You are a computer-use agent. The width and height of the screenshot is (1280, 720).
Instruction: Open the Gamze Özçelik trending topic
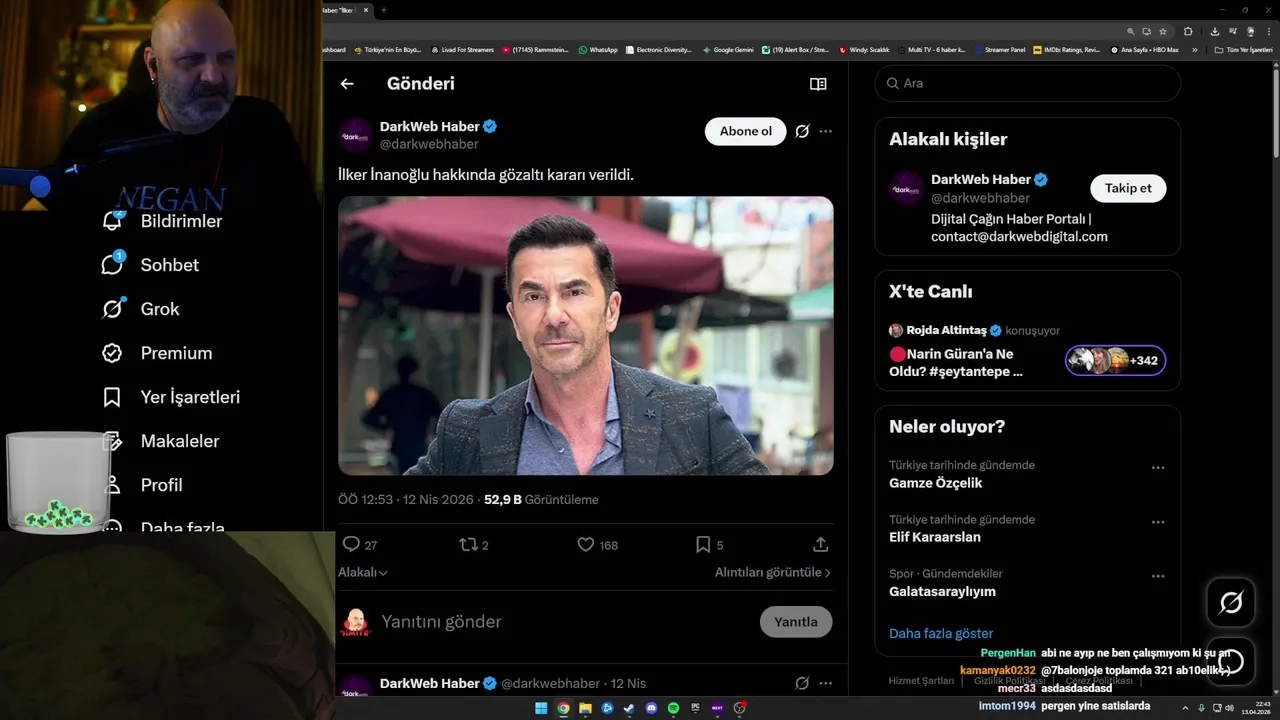(x=936, y=483)
